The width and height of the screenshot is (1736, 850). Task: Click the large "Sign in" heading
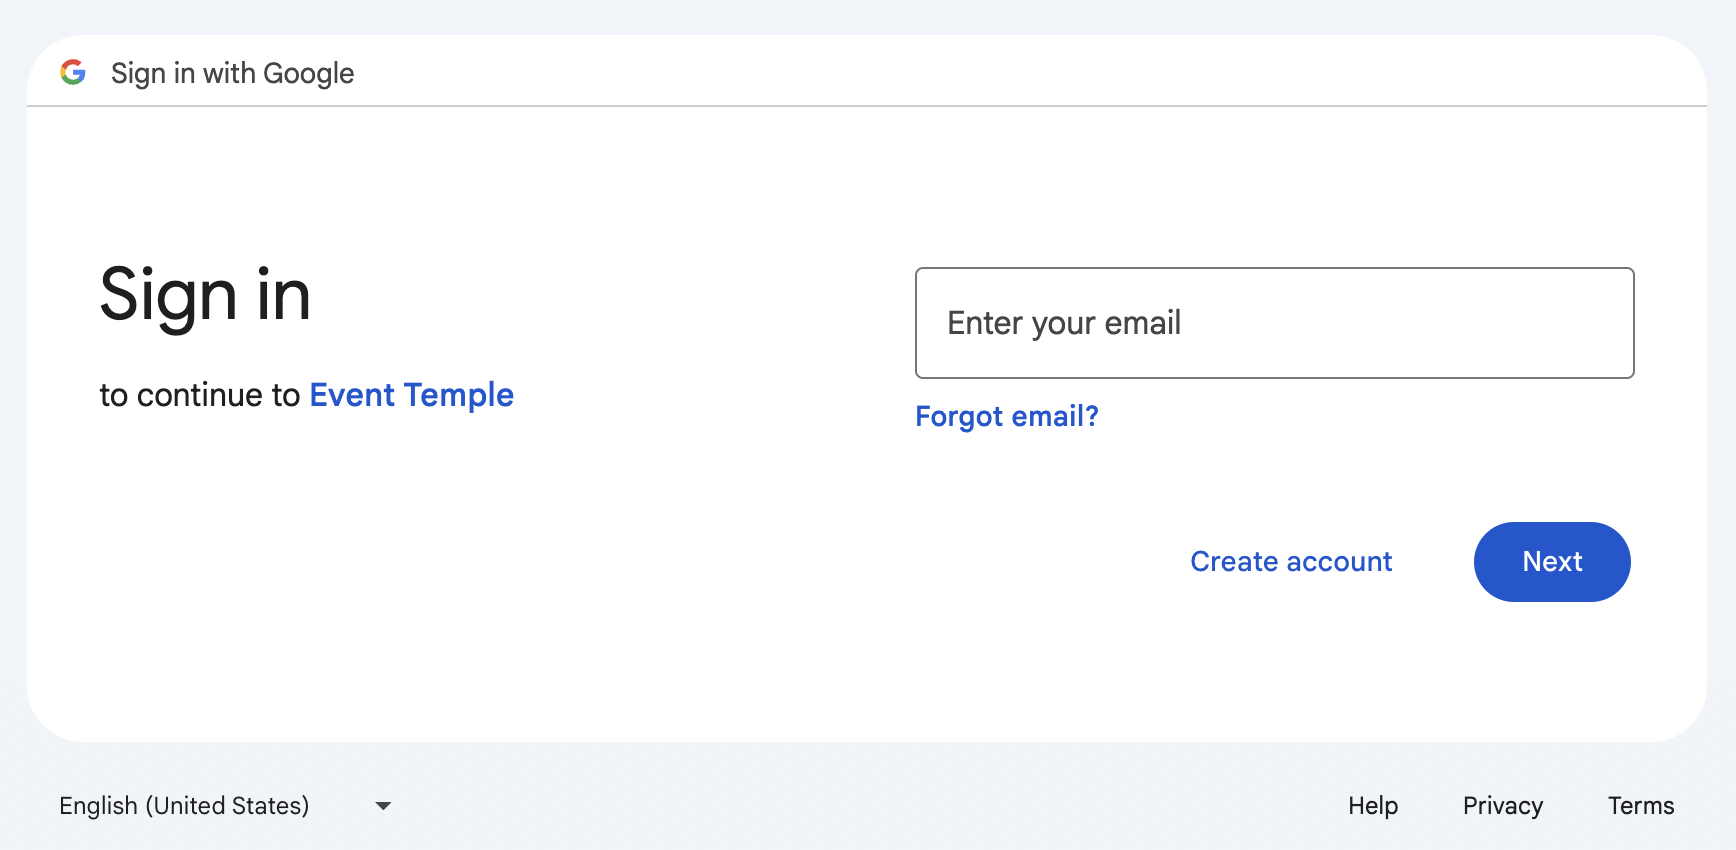tap(205, 295)
